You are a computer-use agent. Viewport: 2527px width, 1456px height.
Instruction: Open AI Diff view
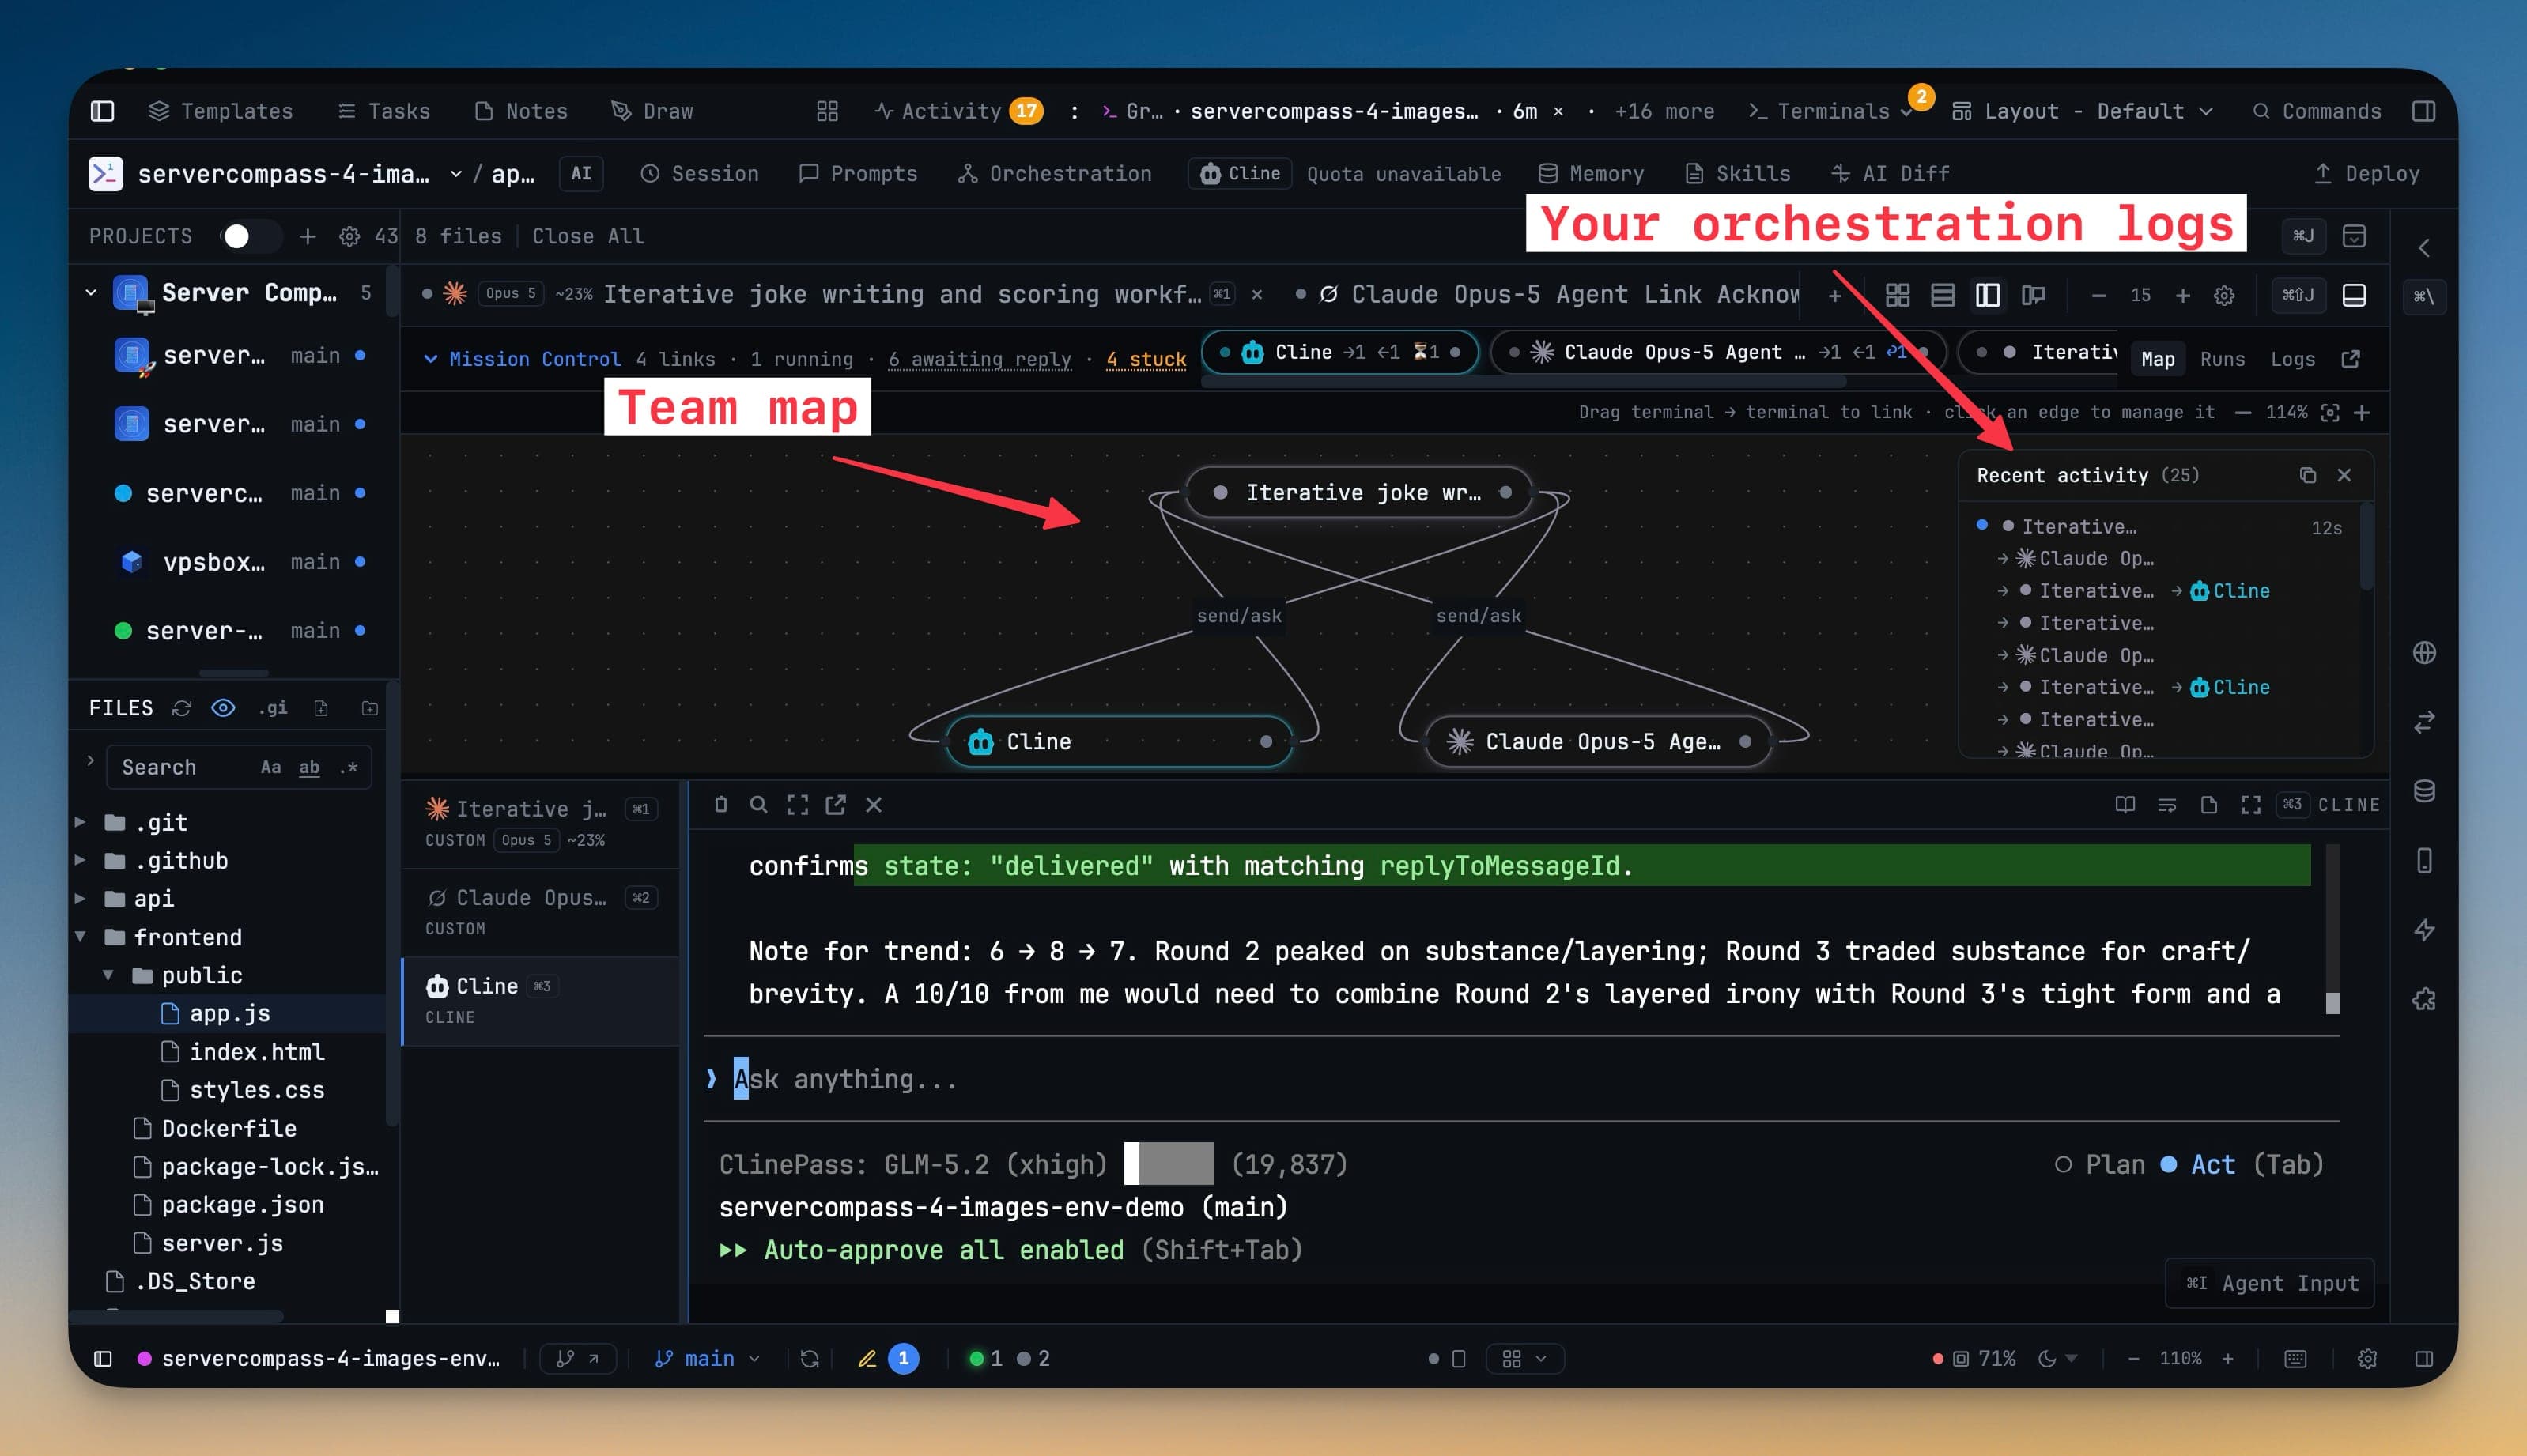(x=1889, y=174)
